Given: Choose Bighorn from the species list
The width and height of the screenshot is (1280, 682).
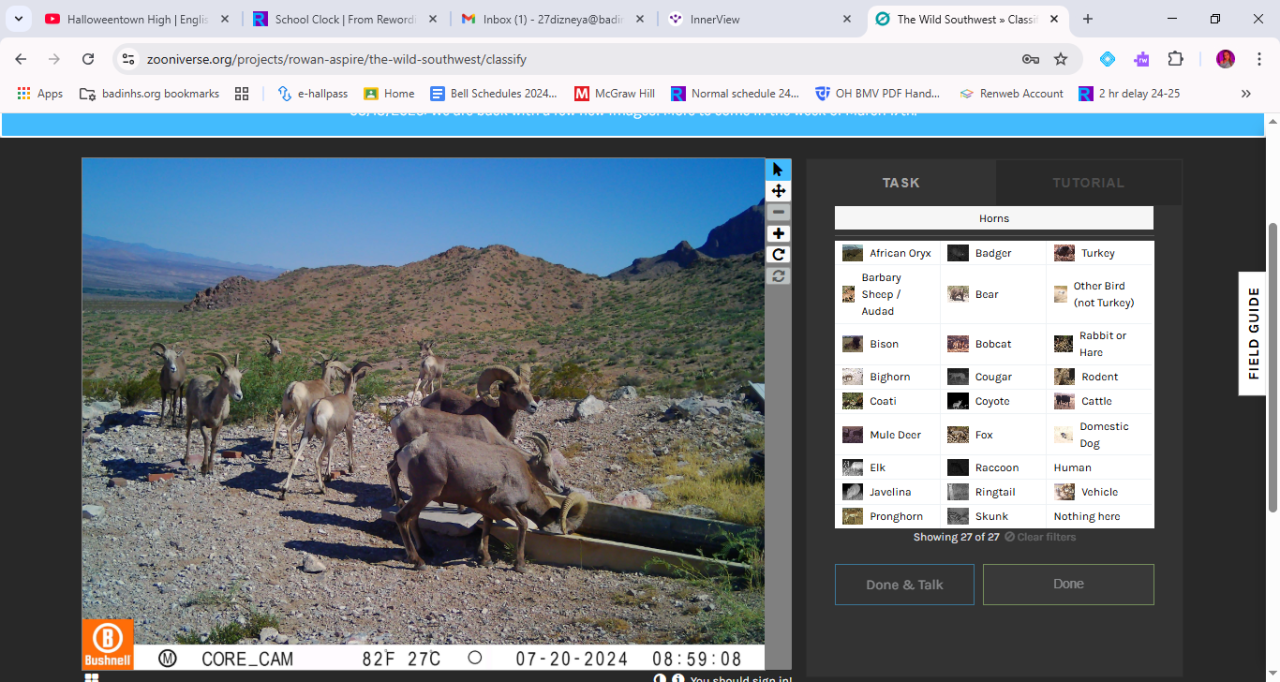Looking at the screenshot, I should (x=888, y=377).
